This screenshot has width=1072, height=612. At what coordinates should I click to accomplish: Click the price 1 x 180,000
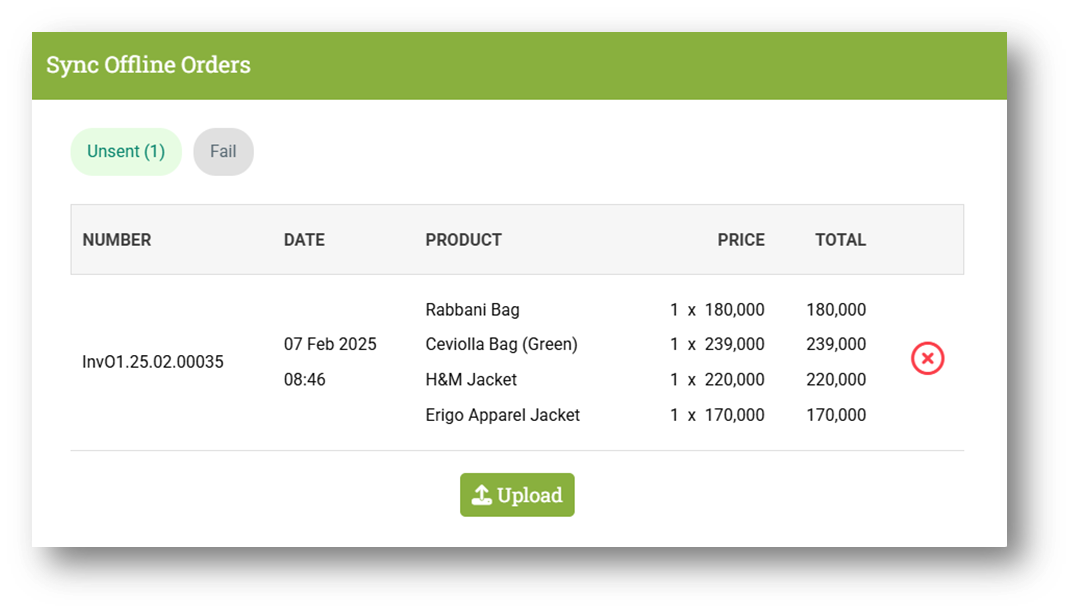click(717, 310)
